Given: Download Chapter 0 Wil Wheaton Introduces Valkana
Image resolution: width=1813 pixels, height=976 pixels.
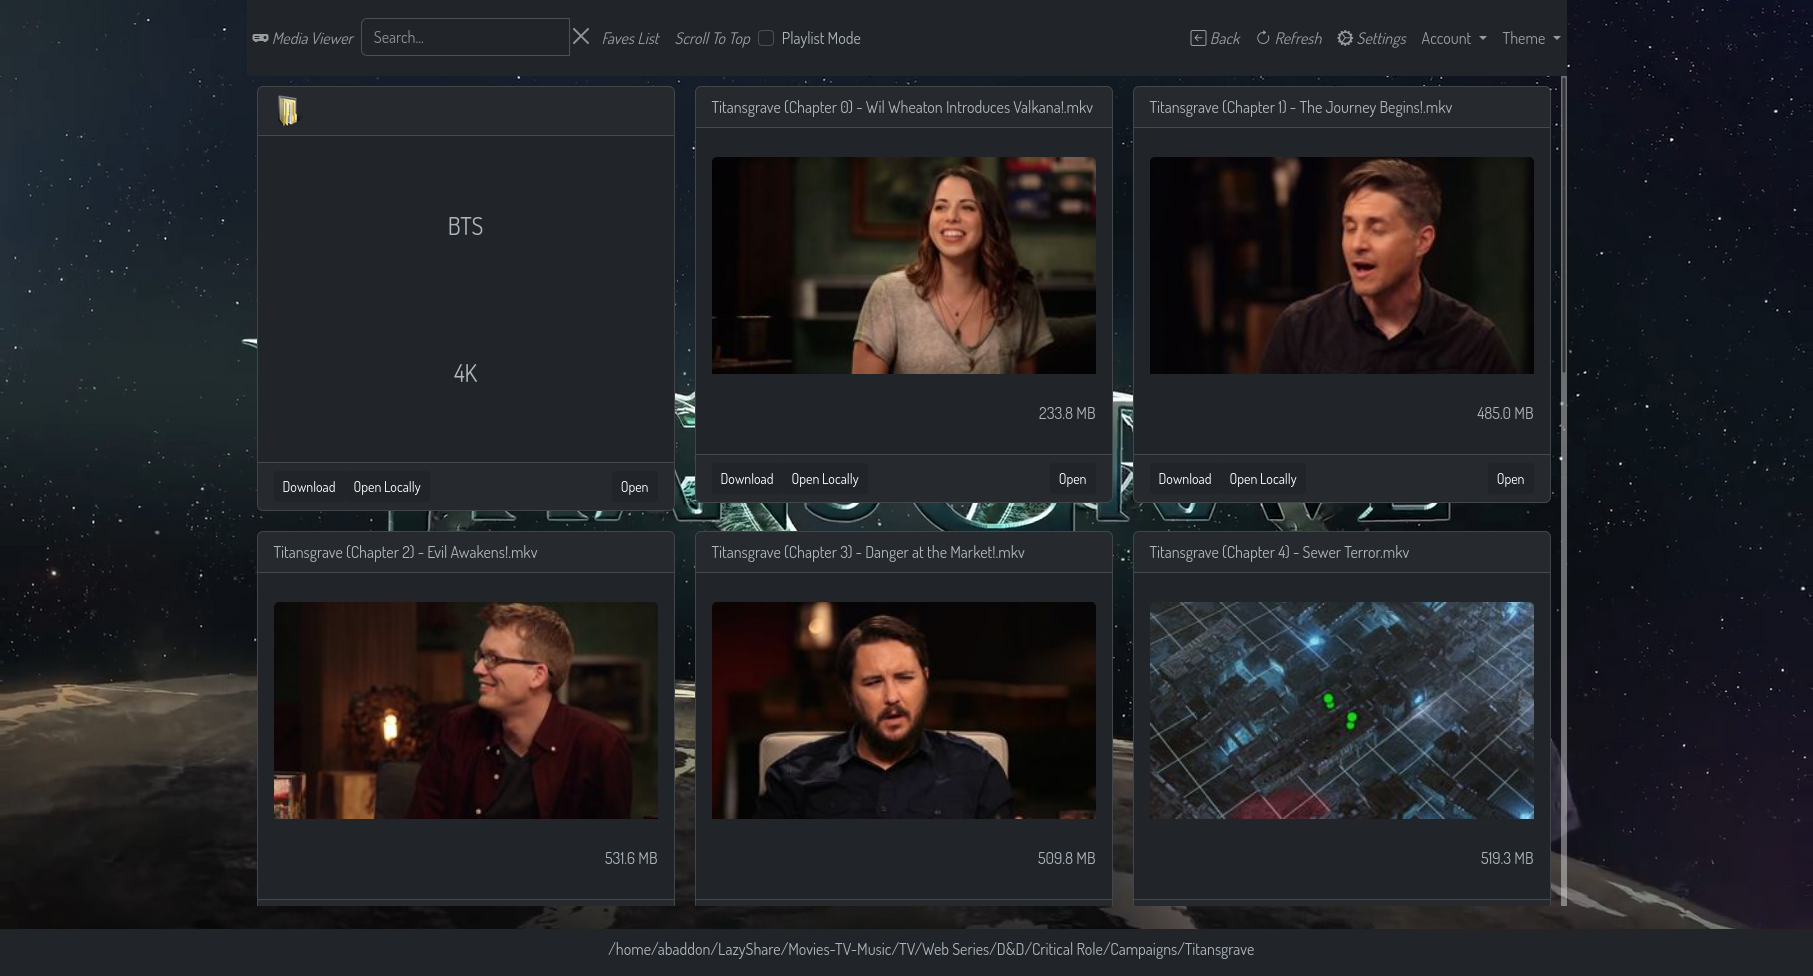Looking at the screenshot, I should (746, 479).
